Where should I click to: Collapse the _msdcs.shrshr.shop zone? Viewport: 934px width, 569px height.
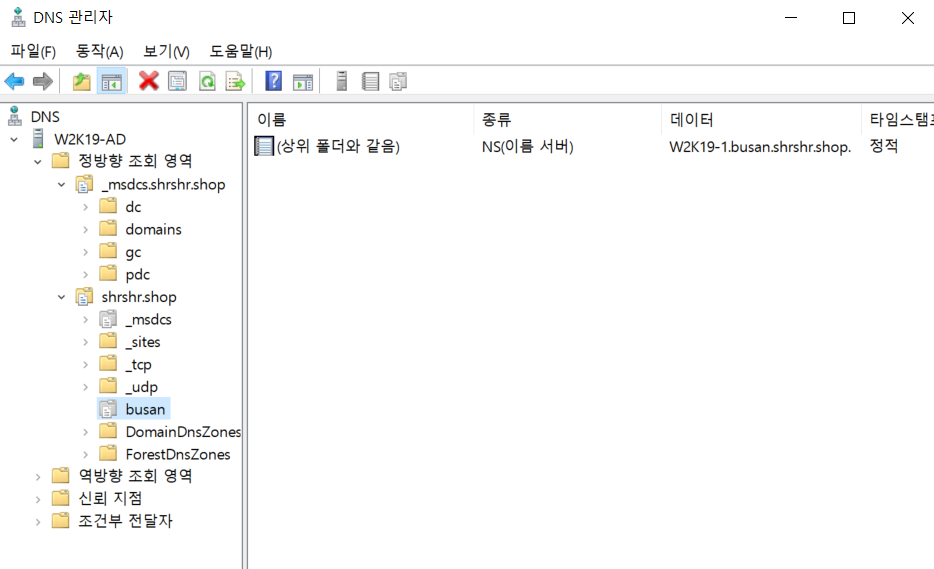click(x=61, y=185)
